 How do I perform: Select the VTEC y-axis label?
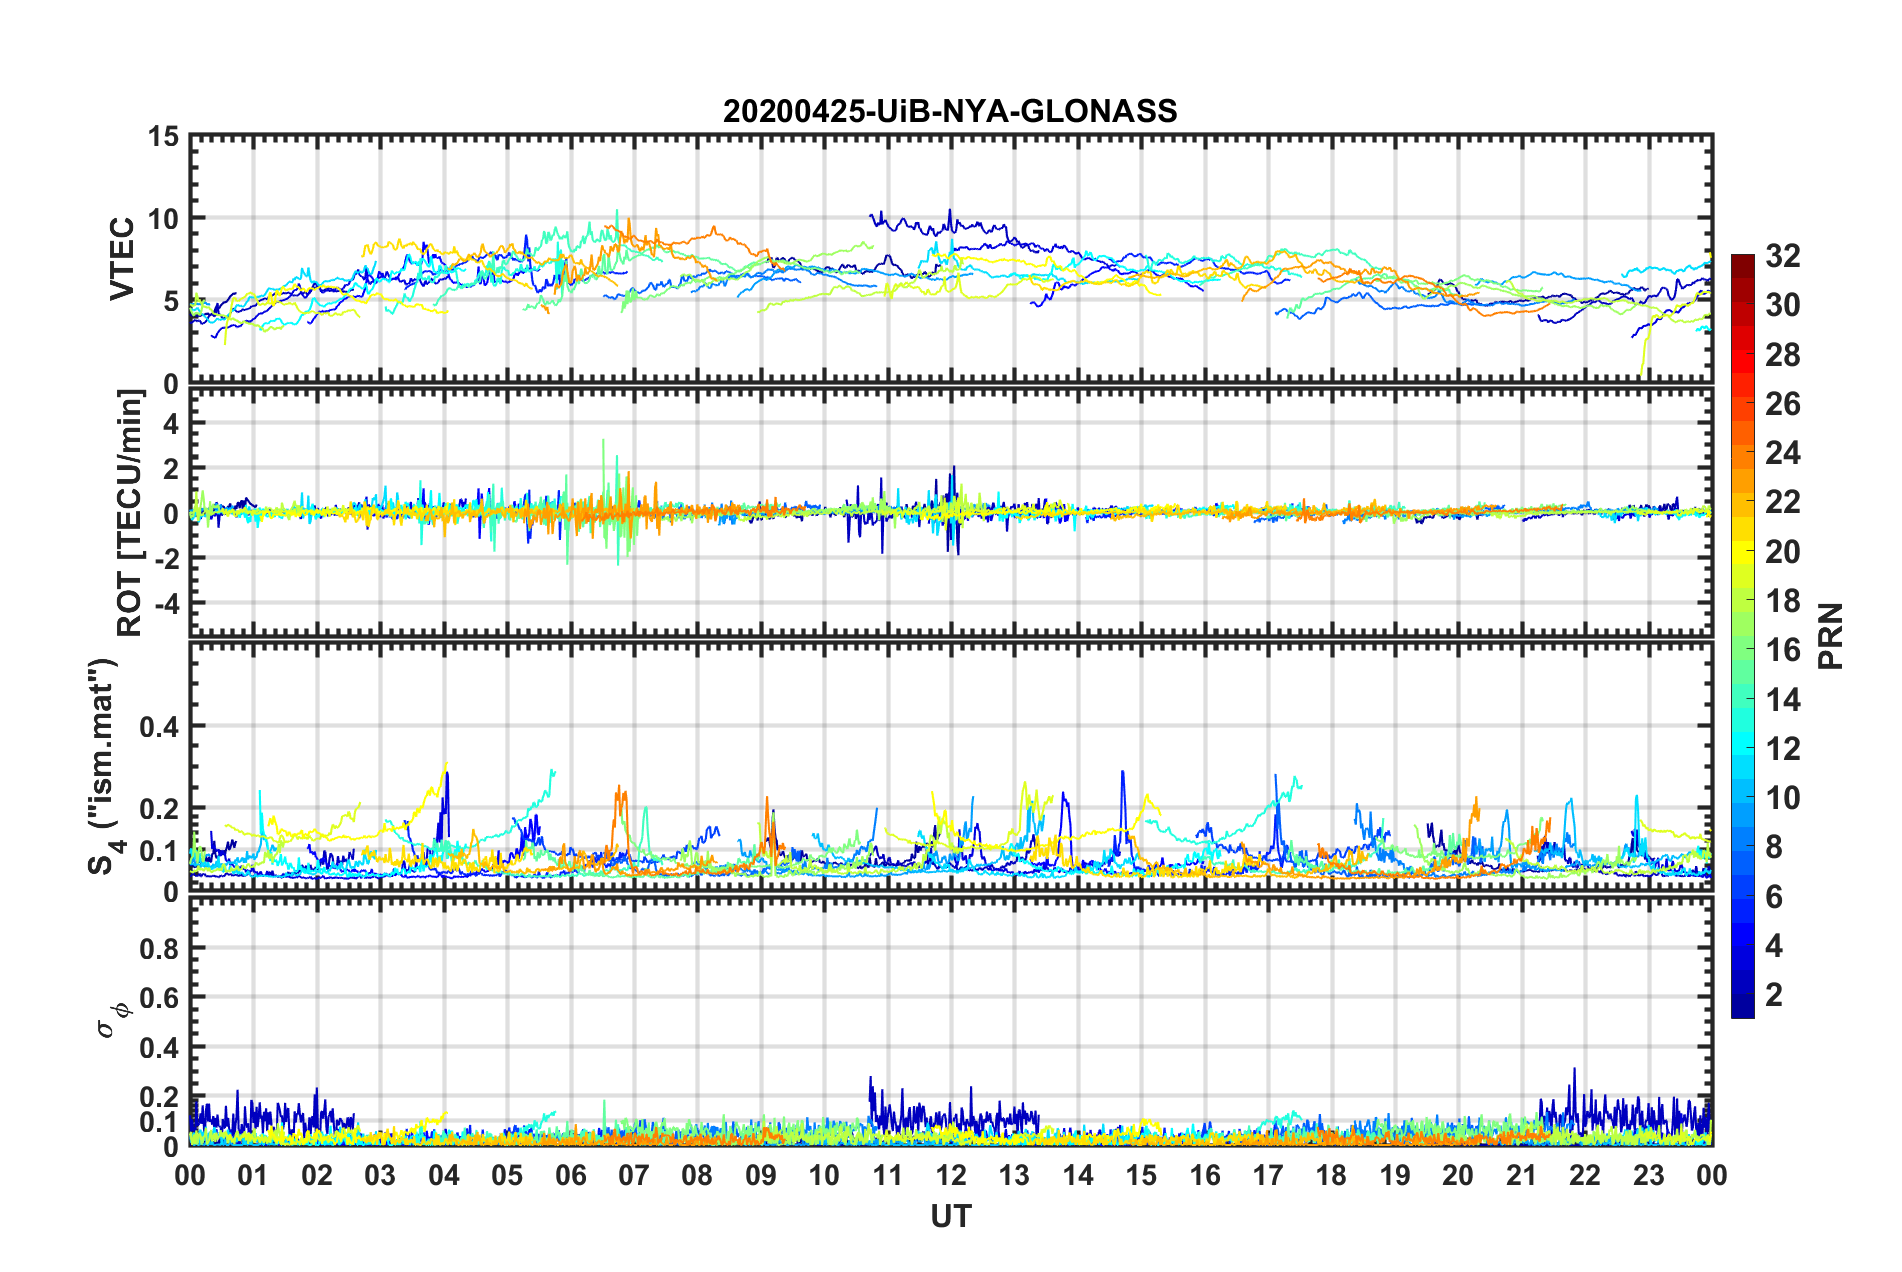(x=122, y=259)
